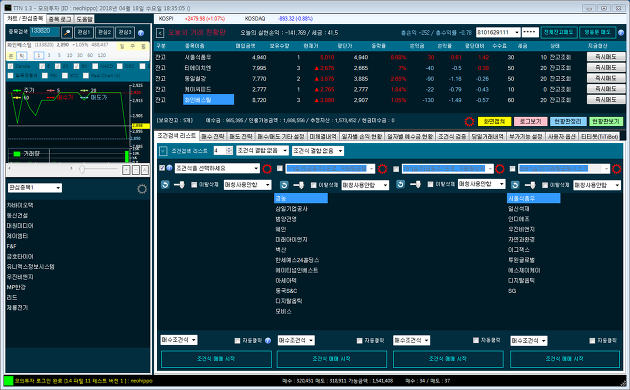Zoom in the chart with the plus button
630x390 pixels.
[x=126, y=170]
